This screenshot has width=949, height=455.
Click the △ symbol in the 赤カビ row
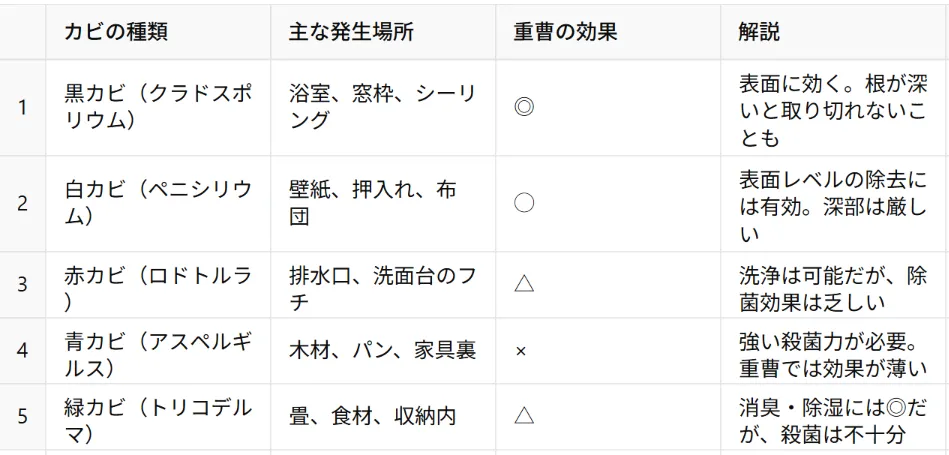click(x=523, y=284)
